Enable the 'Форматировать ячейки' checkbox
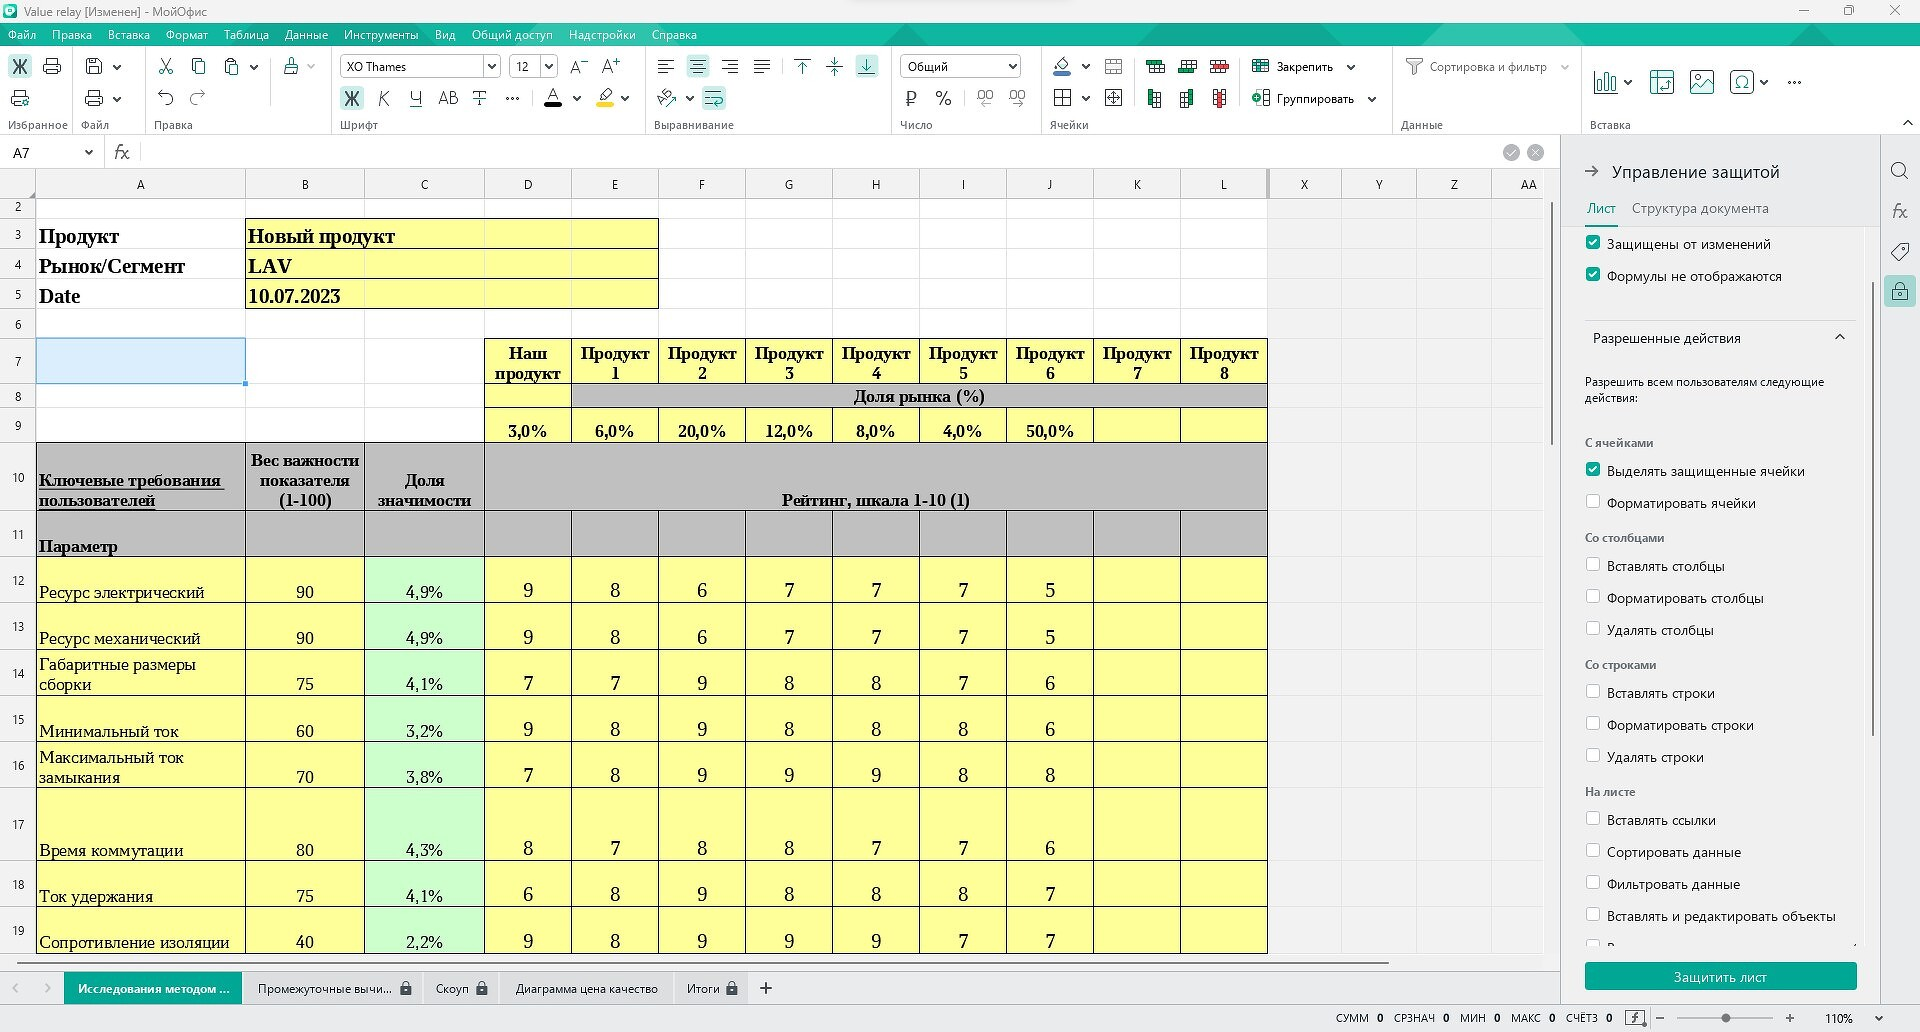Image resolution: width=1920 pixels, height=1032 pixels. (1593, 502)
